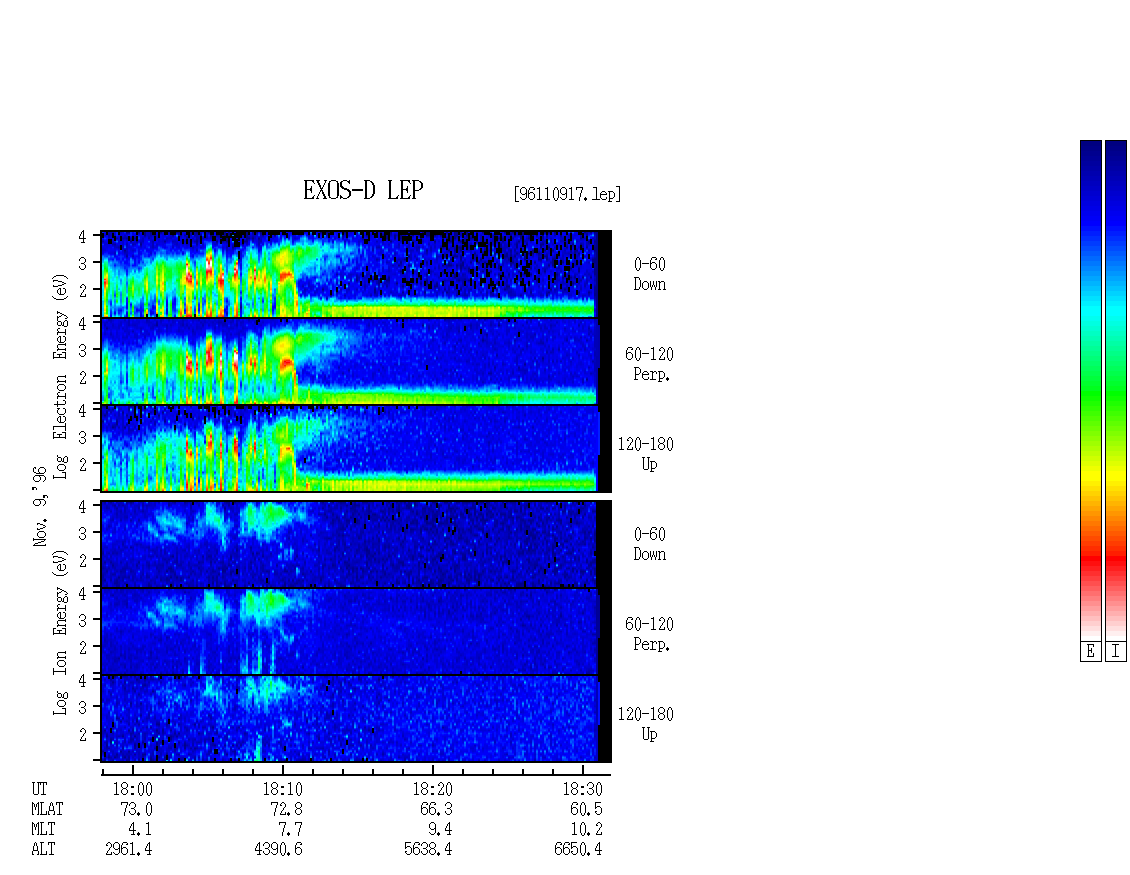Viewport: 1130px width, 875px height.
Task: Click the MLT value 7.7
Action: click(x=290, y=830)
